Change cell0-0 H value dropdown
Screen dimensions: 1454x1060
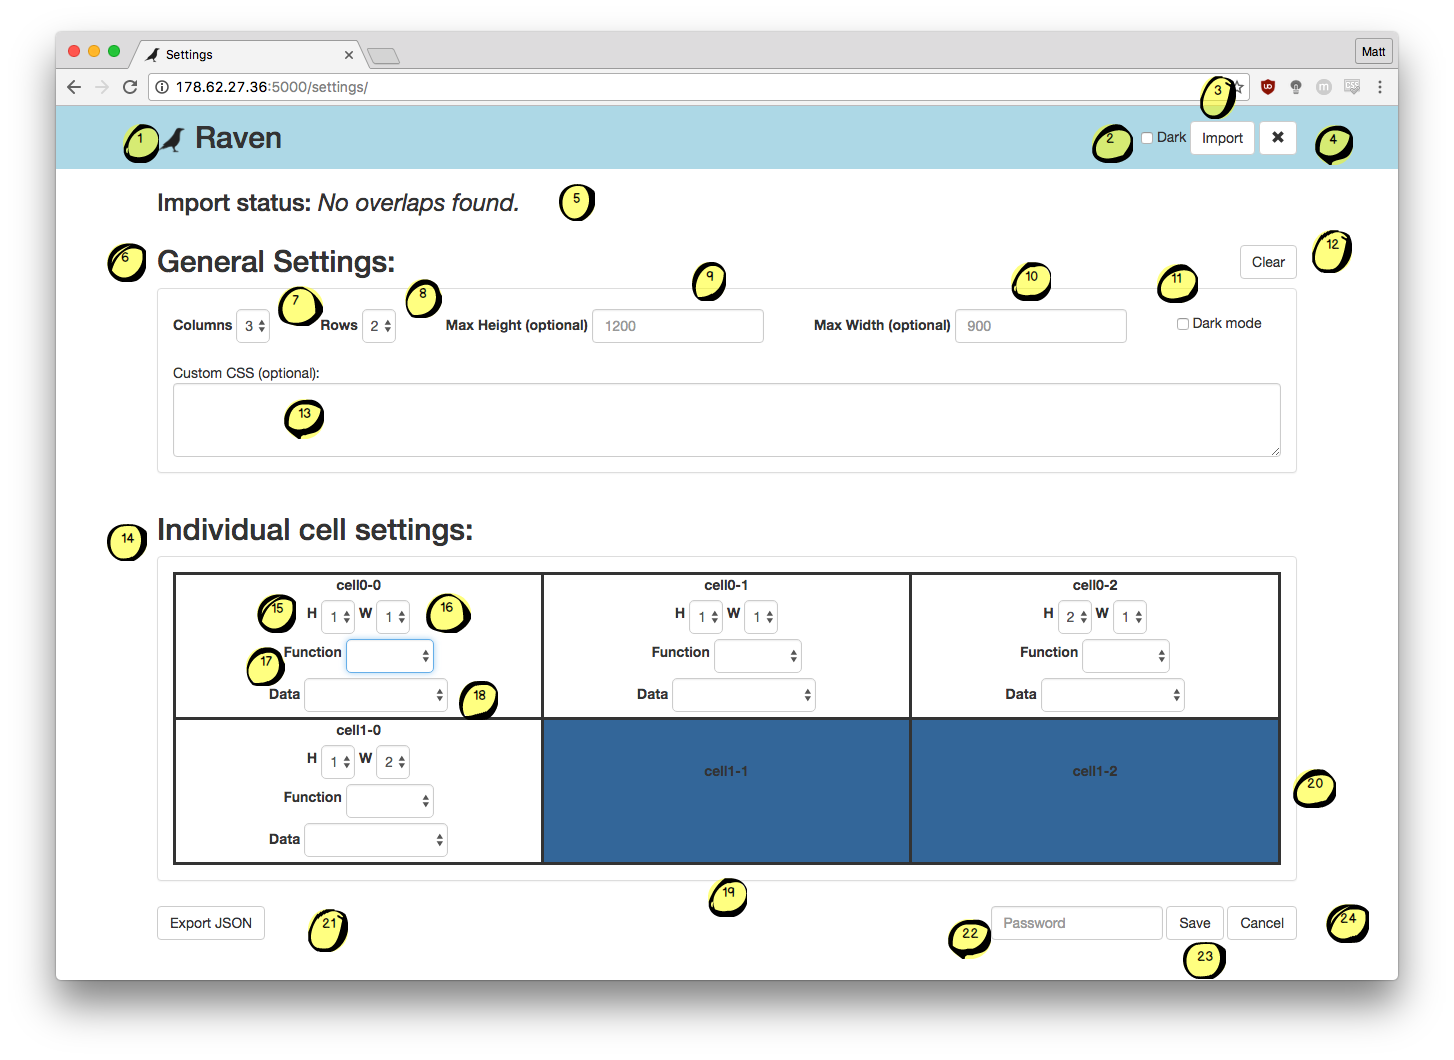pyautogui.click(x=338, y=617)
